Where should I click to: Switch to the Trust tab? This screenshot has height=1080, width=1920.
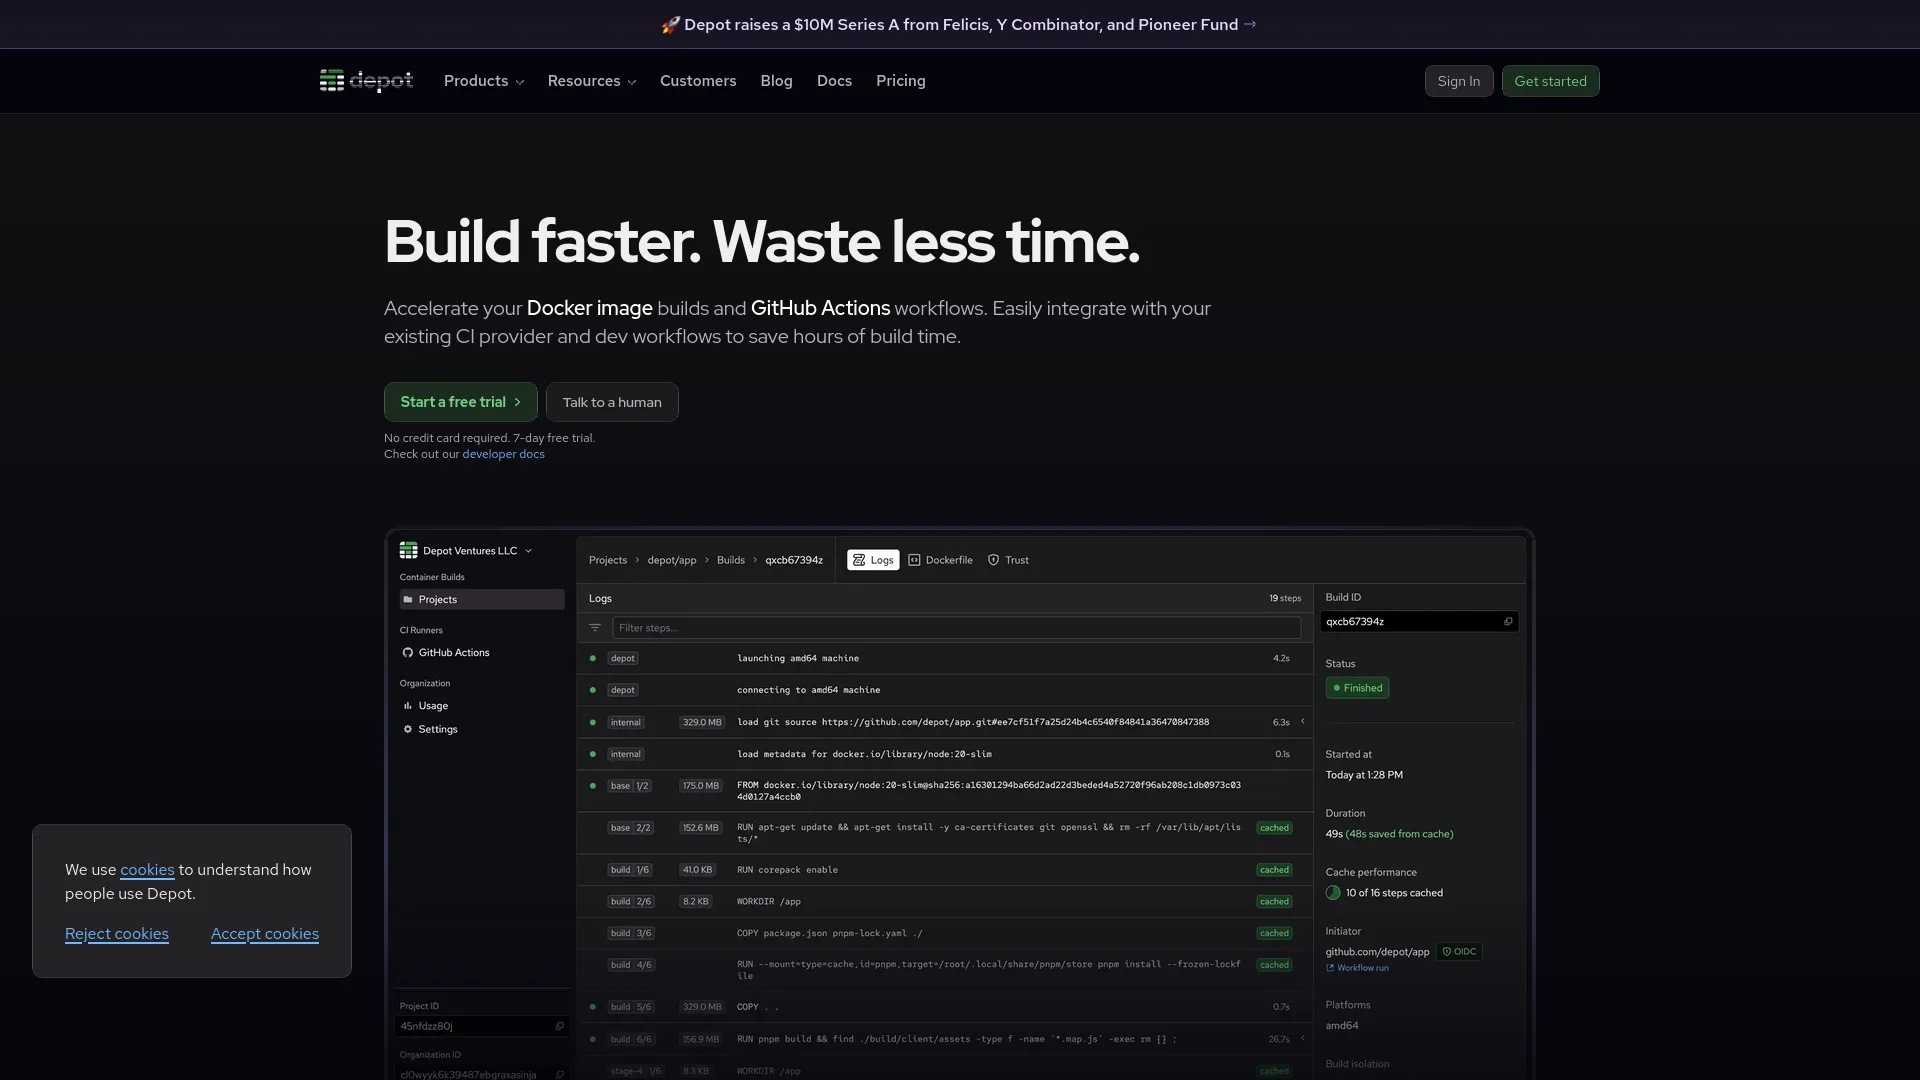(x=1008, y=560)
